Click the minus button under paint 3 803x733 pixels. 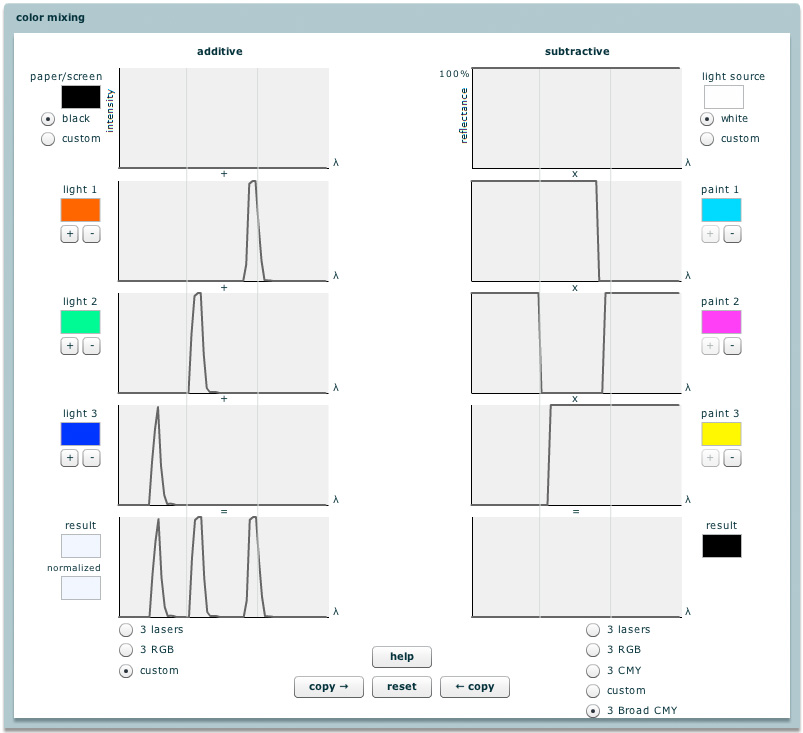coord(731,458)
